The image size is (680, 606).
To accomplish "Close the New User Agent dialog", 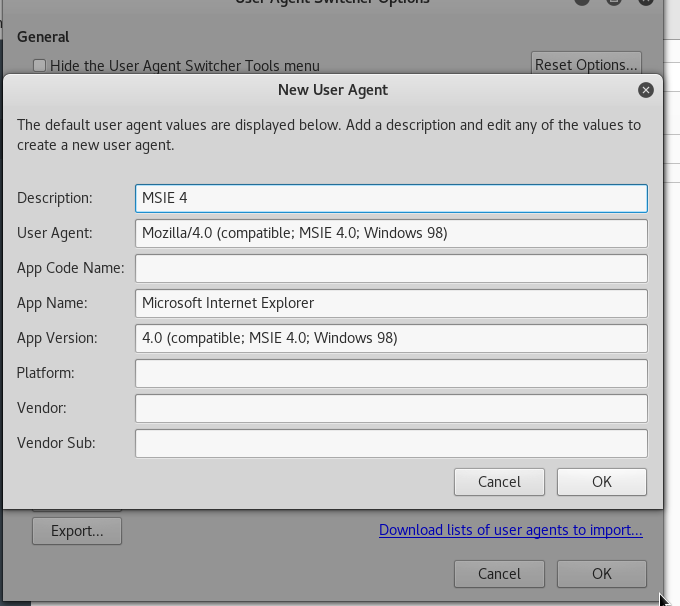I will (x=646, y=90).
